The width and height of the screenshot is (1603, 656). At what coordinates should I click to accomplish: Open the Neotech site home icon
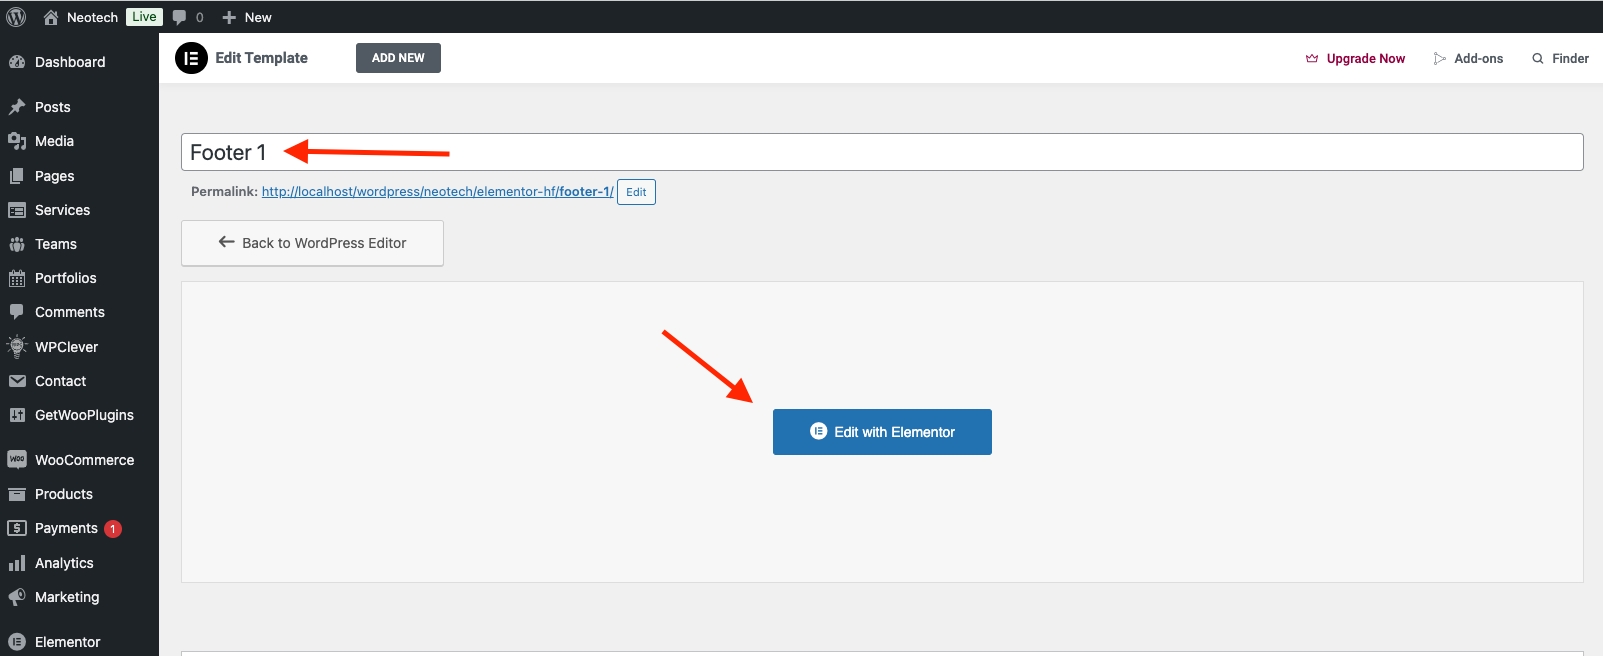51,17
